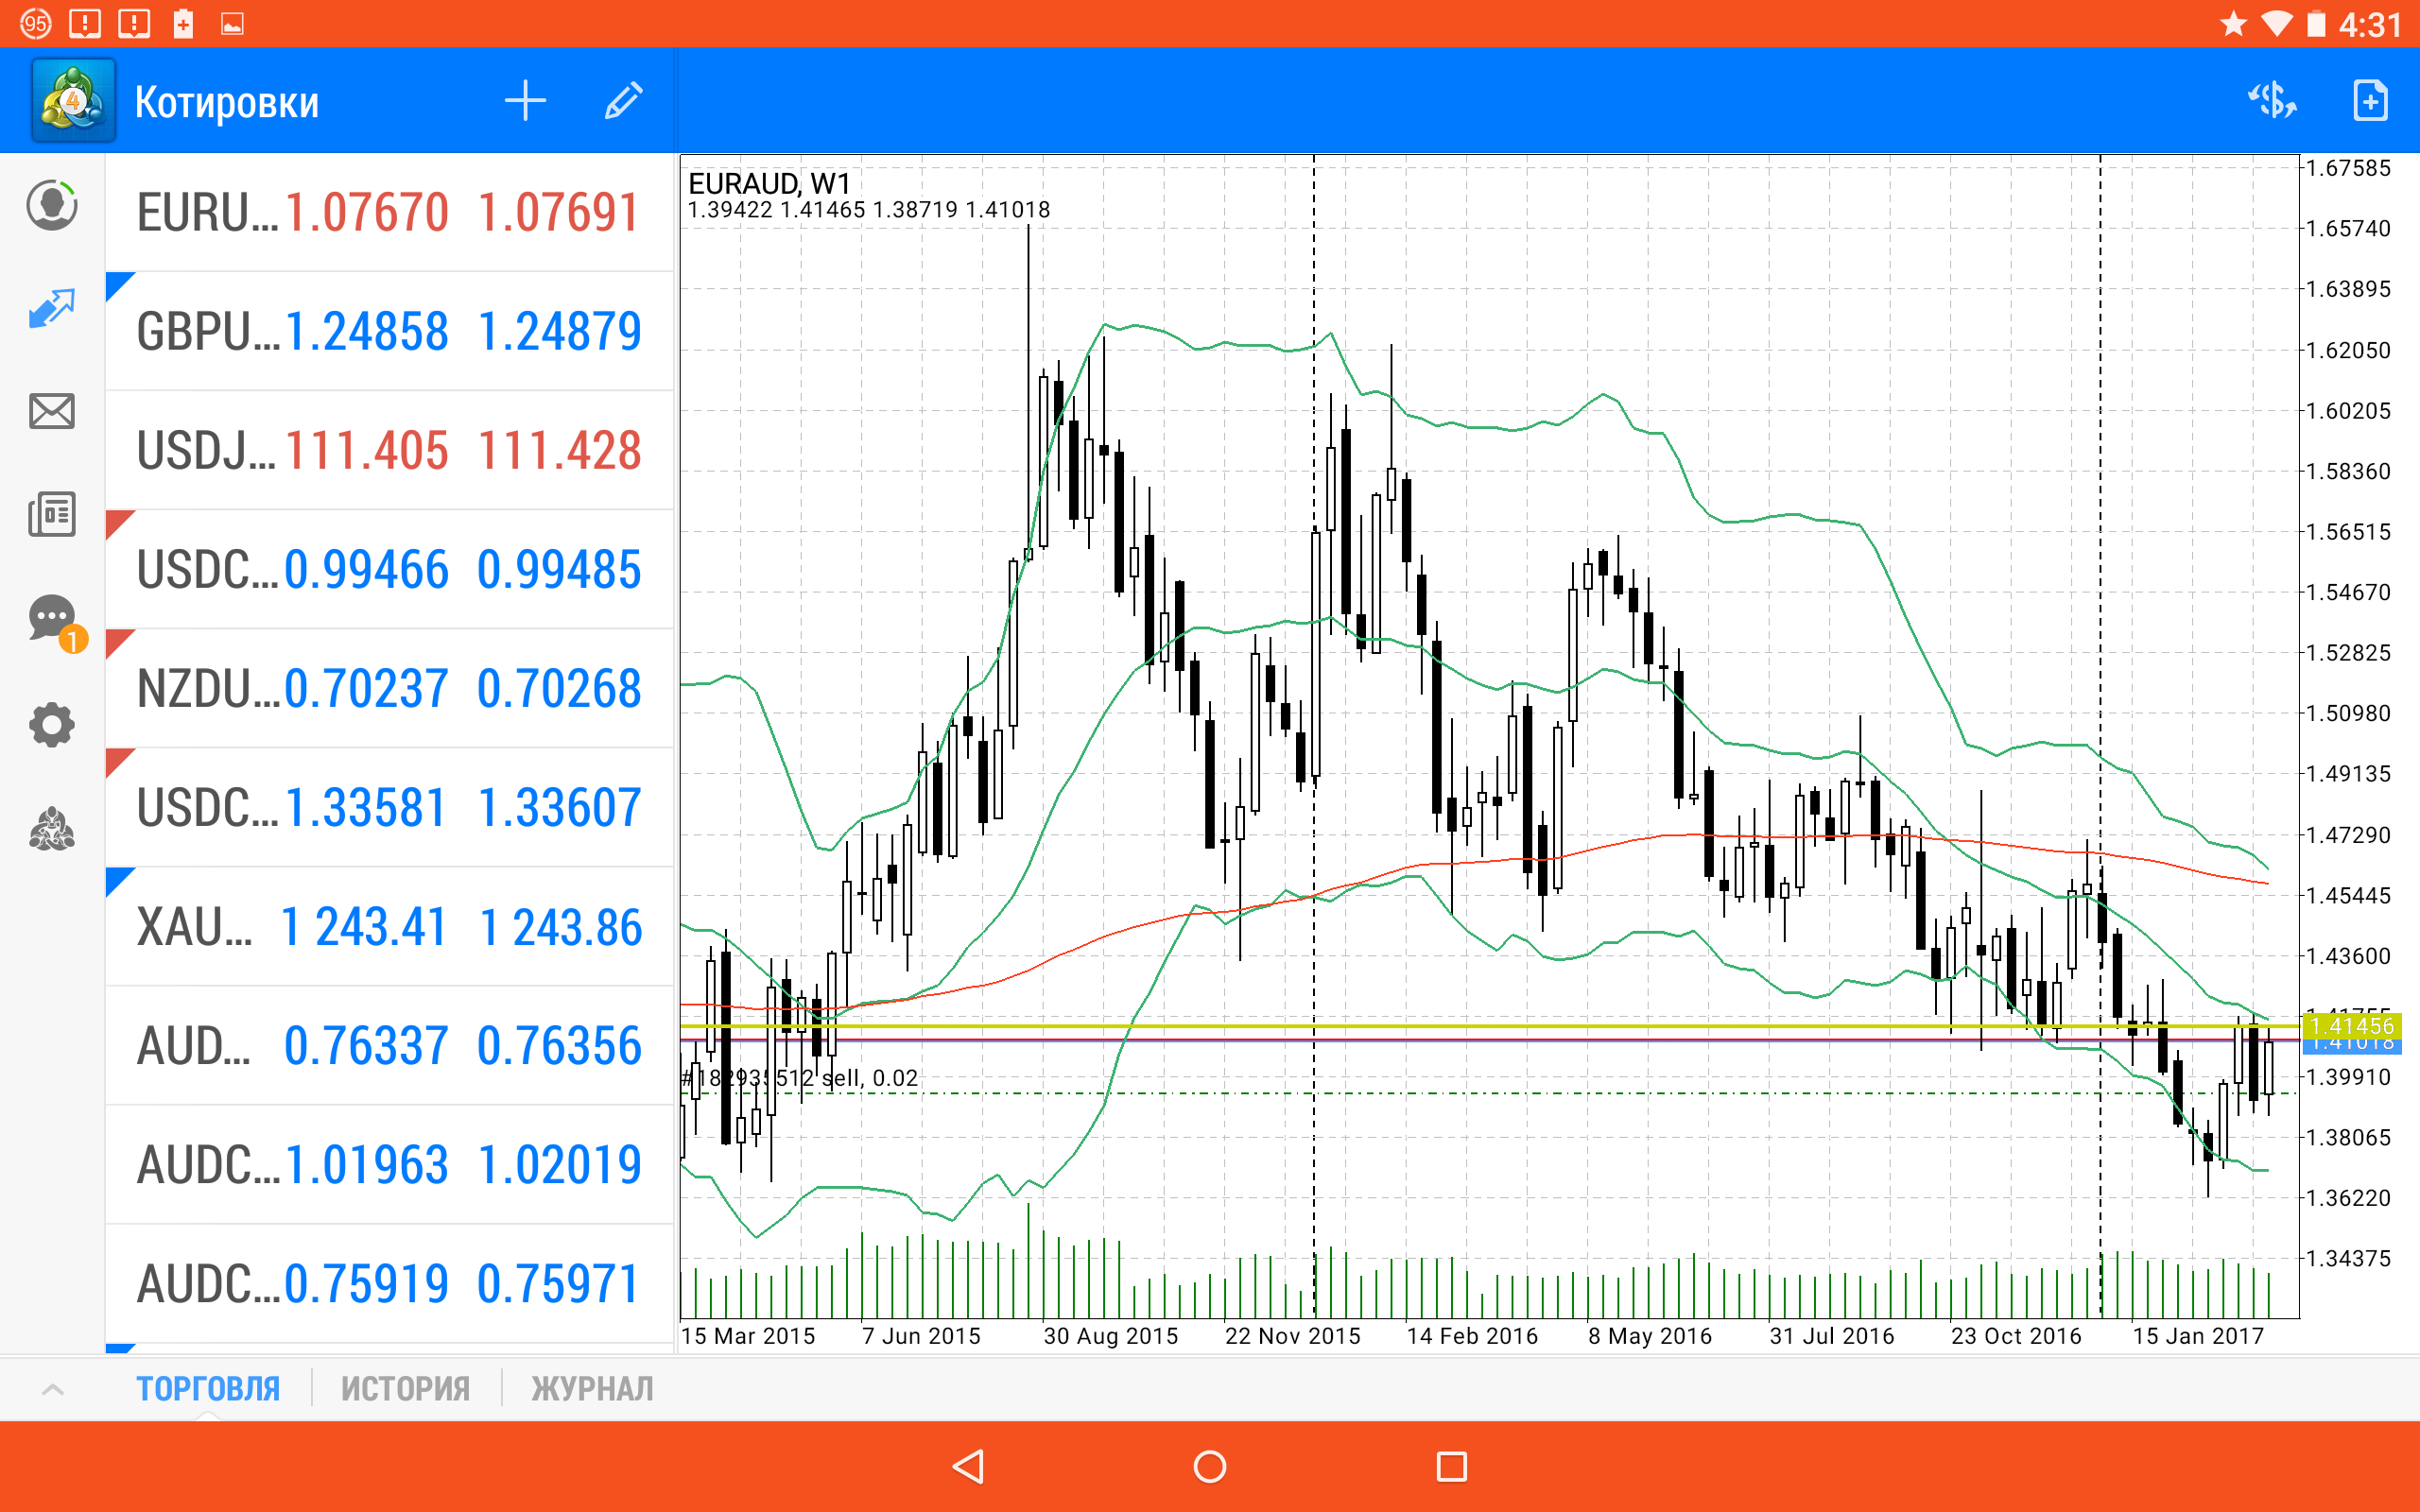Edit quotes list with pencil icon

[623, 101]
